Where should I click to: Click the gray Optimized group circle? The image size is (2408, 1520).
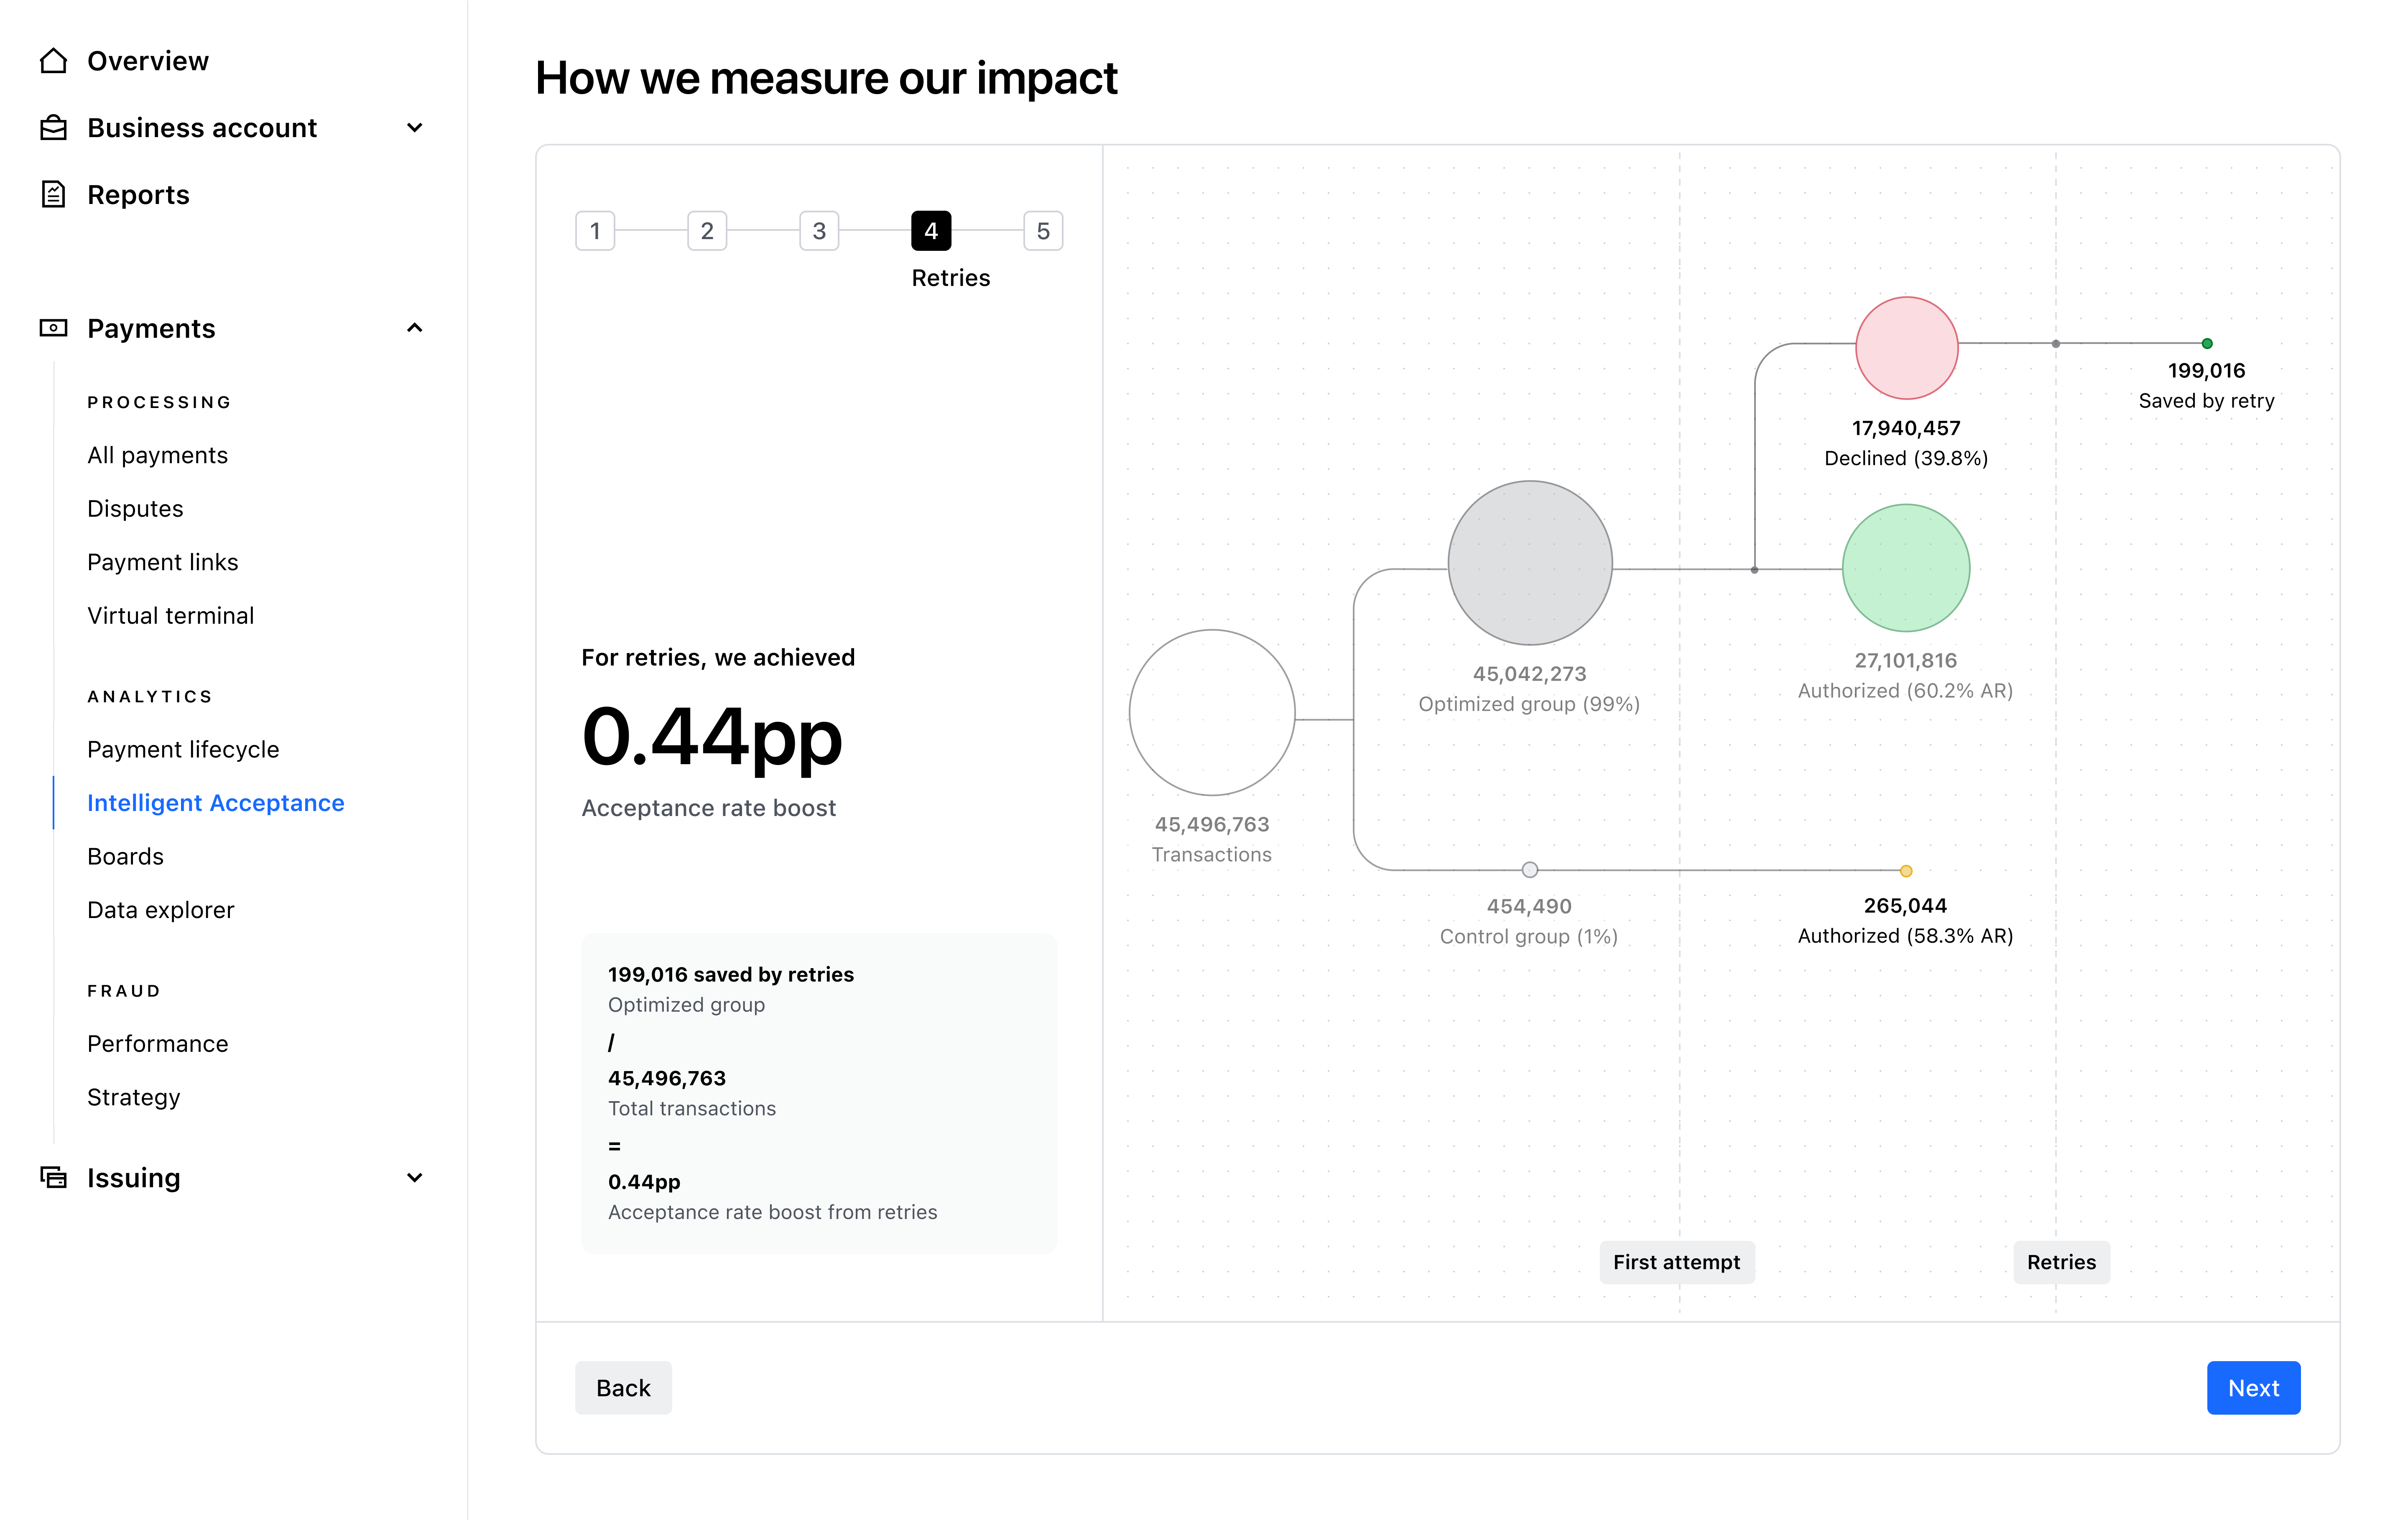point(1530,563)
